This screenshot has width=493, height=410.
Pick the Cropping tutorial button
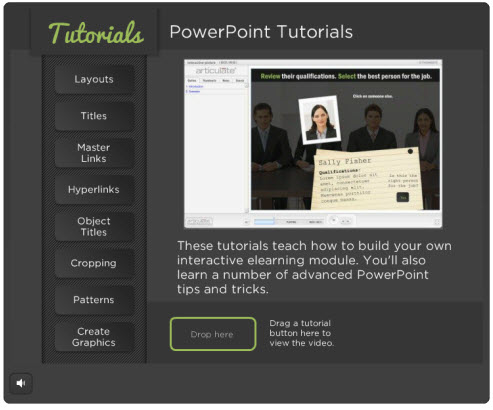click(x=94, y=263)
